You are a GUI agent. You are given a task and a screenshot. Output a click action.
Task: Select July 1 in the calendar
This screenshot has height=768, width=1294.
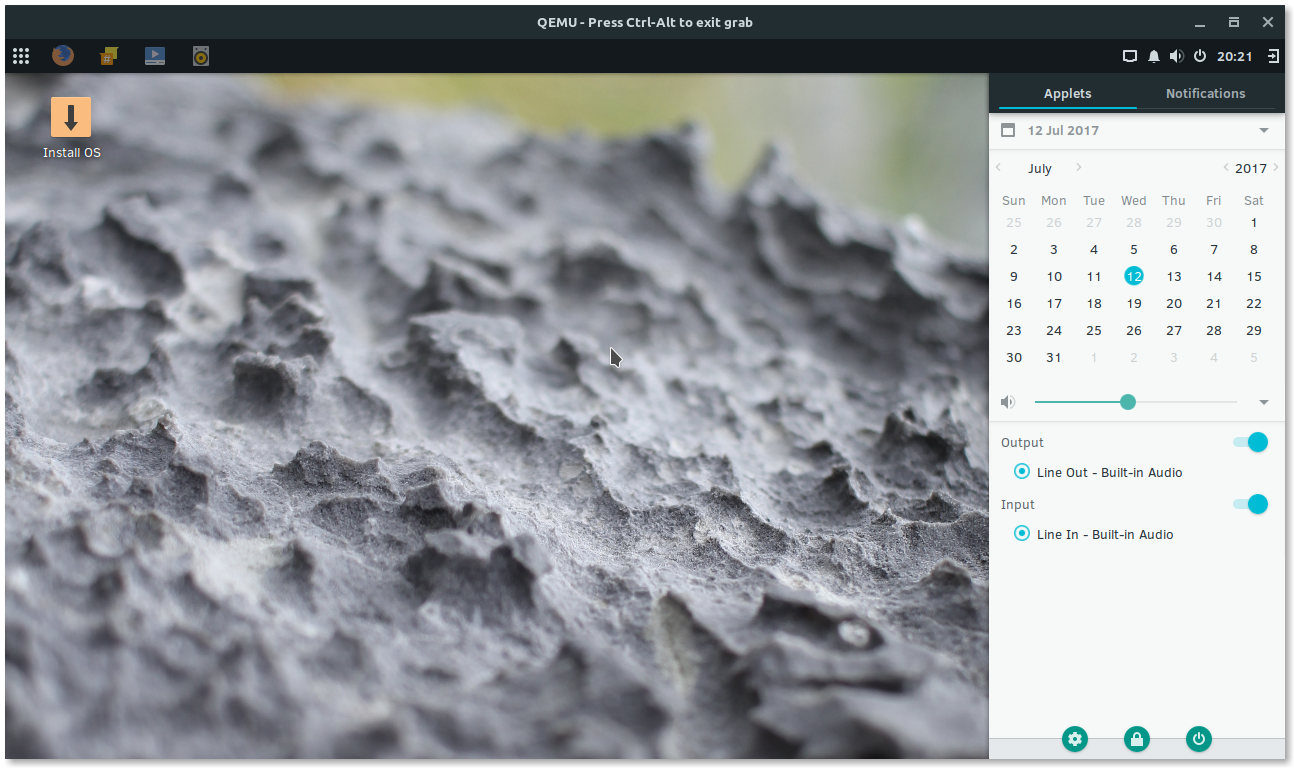(x=1254, y=223)
